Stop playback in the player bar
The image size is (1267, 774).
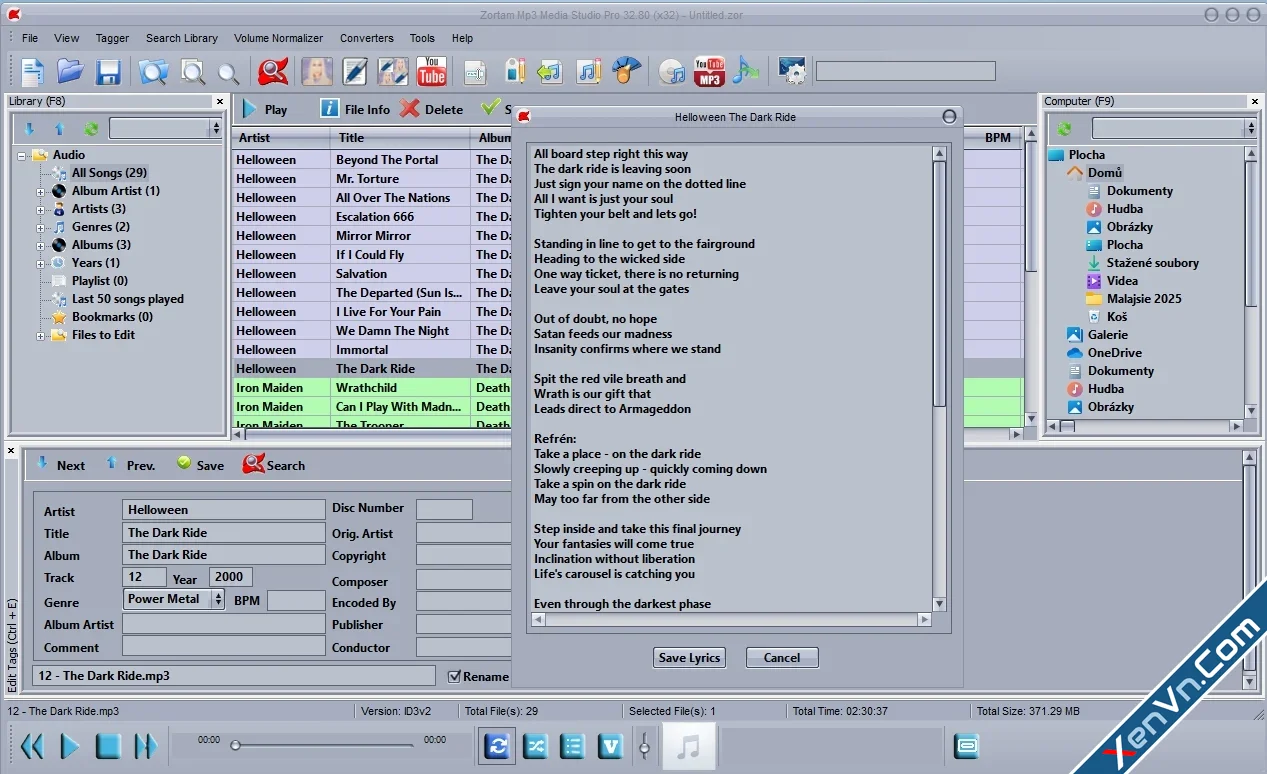tap(108, 746)
